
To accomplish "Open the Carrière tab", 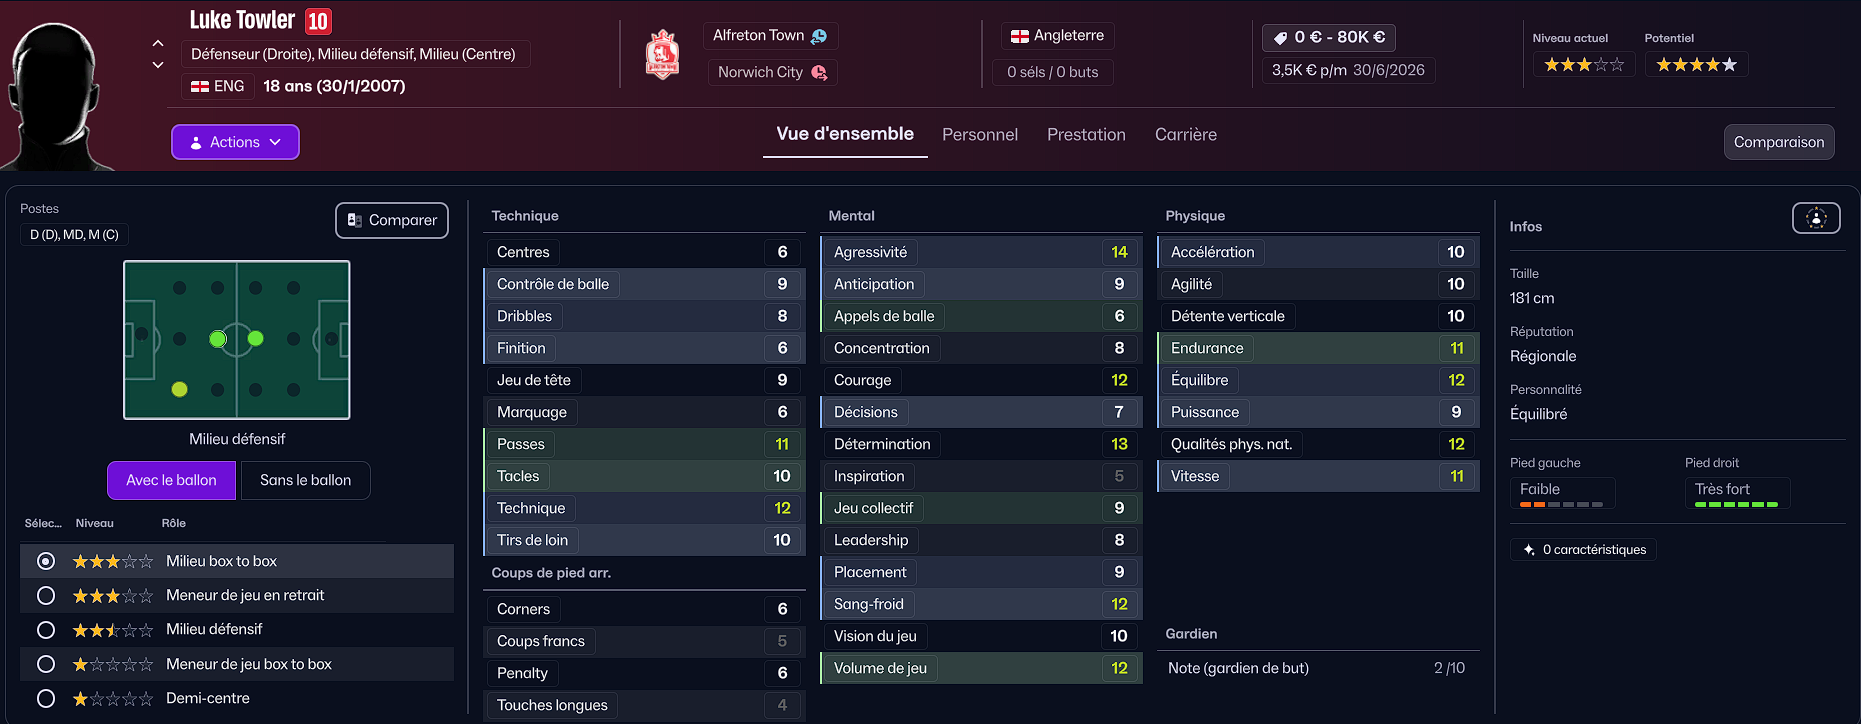I will [x=1186, y=135].
